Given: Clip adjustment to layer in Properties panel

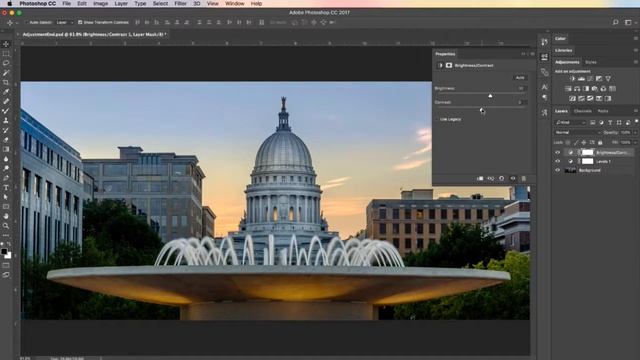Looking at the screenshot, I should (x=480, y=178).
